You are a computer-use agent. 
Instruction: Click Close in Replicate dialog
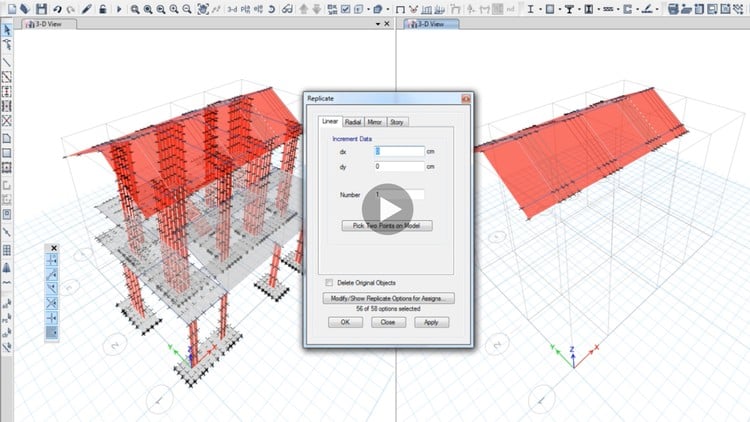(388, 322)
